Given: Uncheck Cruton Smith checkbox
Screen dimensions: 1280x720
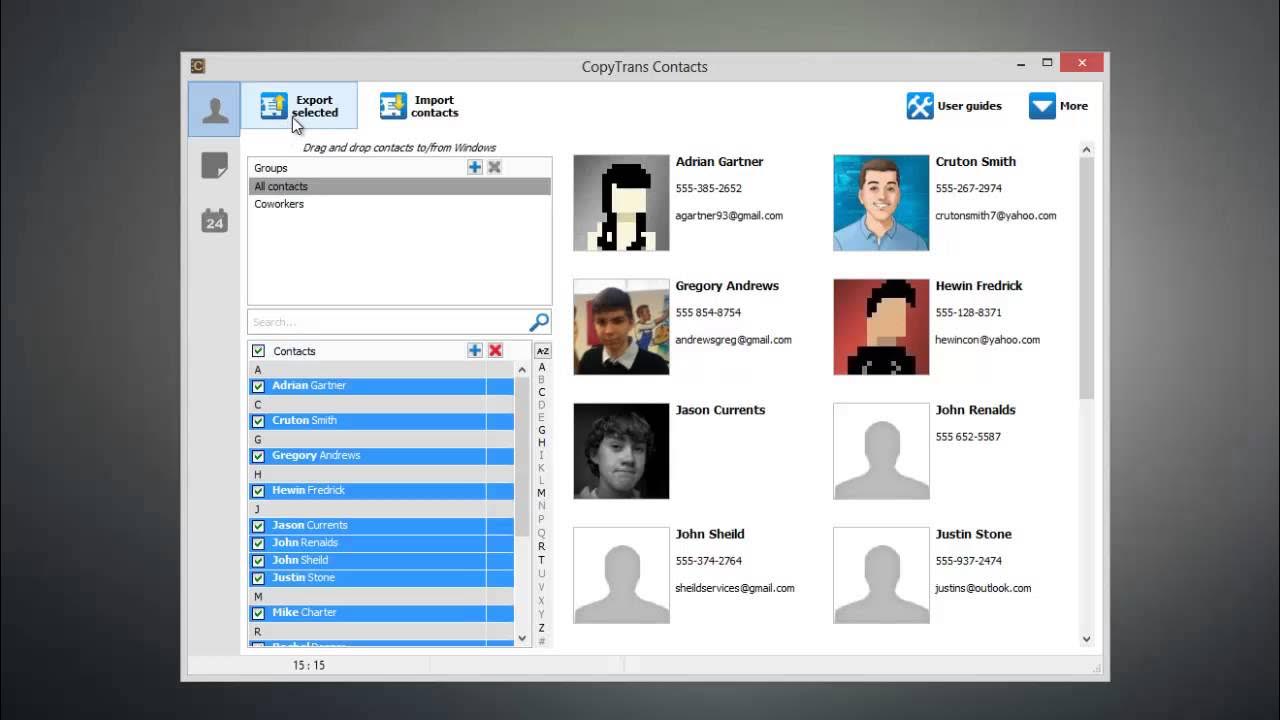Looking at the screenshot, I should click(258, 421).
